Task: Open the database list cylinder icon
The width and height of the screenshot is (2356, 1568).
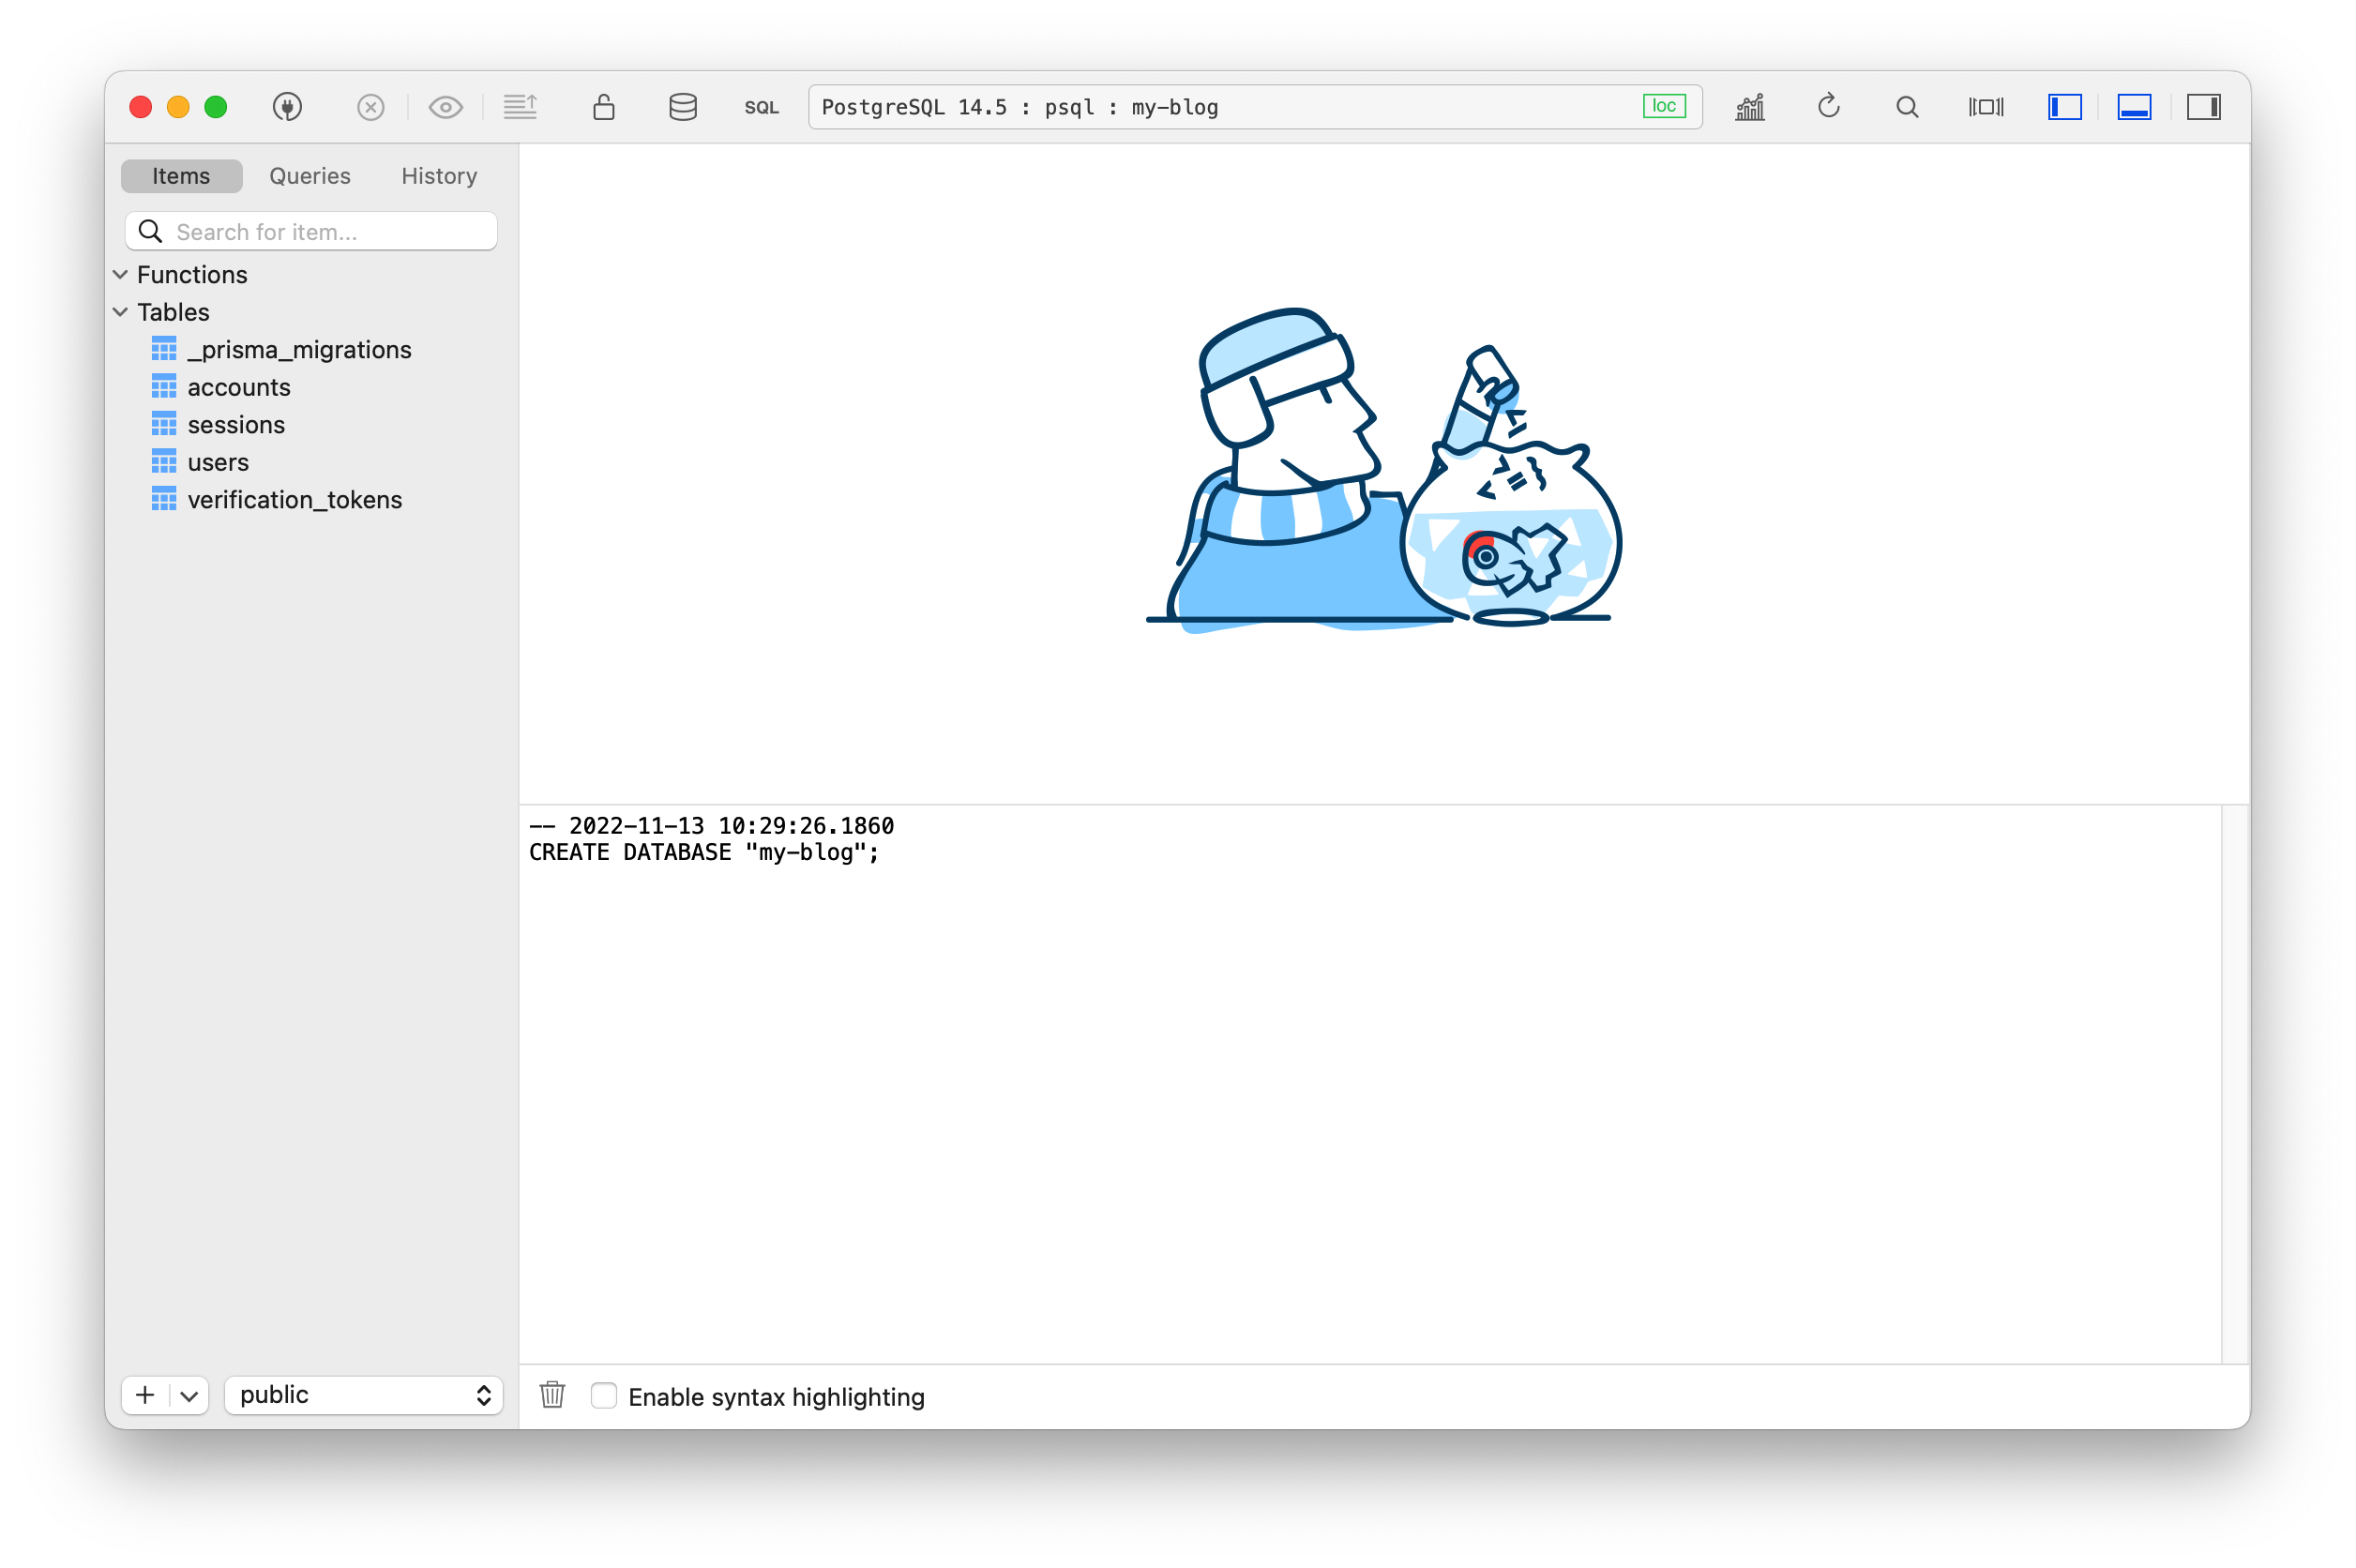Action: click(682, 107)
